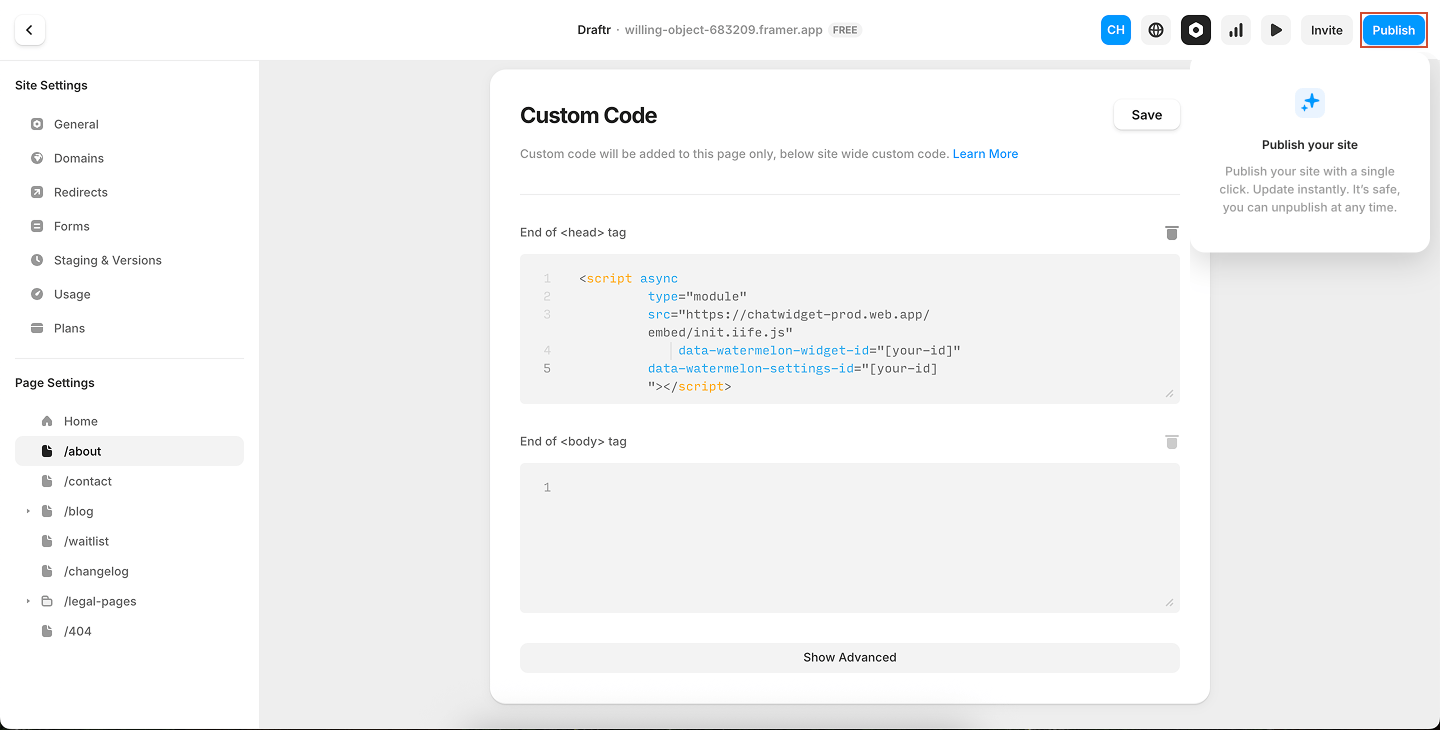Click Show Advanced button
This screenshot has width=1440, height=730.
(850, 657)
